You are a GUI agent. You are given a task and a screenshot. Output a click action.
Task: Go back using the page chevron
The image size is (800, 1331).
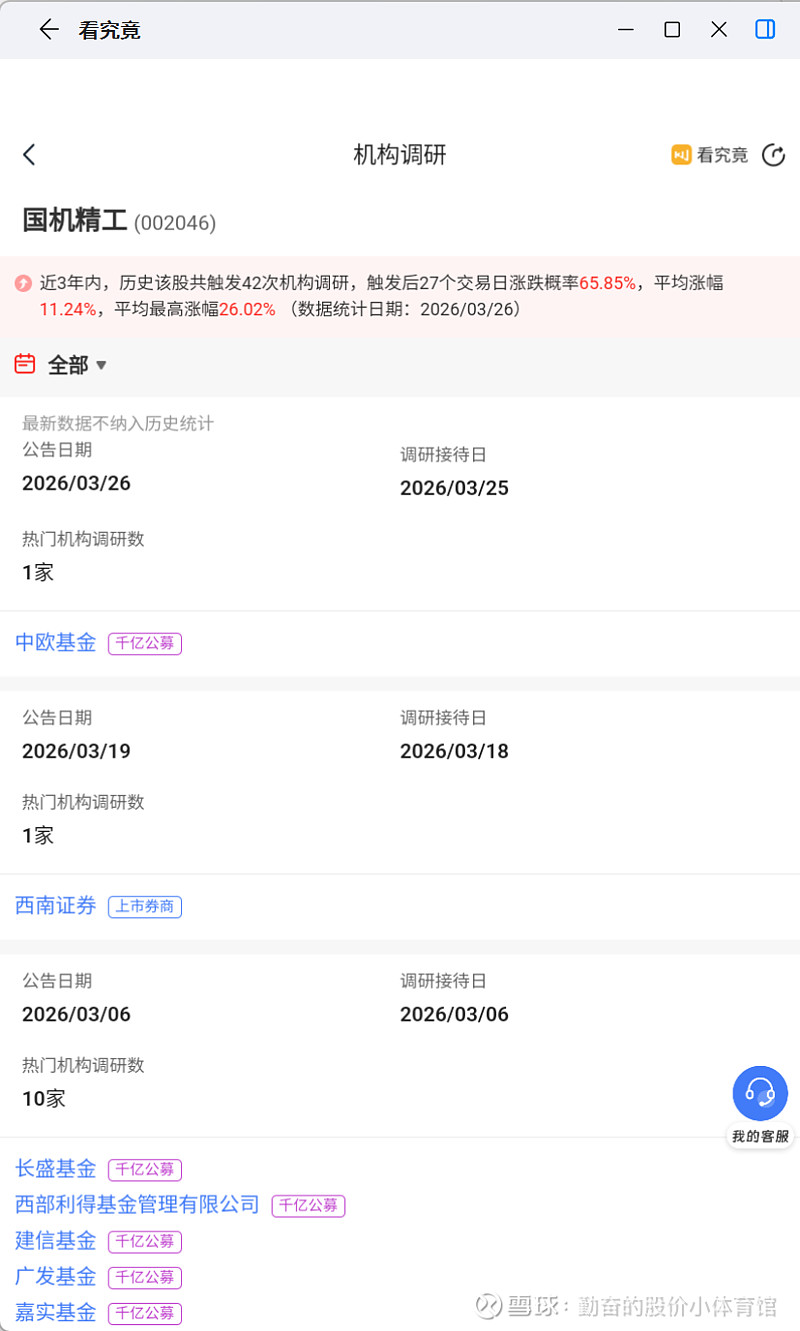(29, 155)
